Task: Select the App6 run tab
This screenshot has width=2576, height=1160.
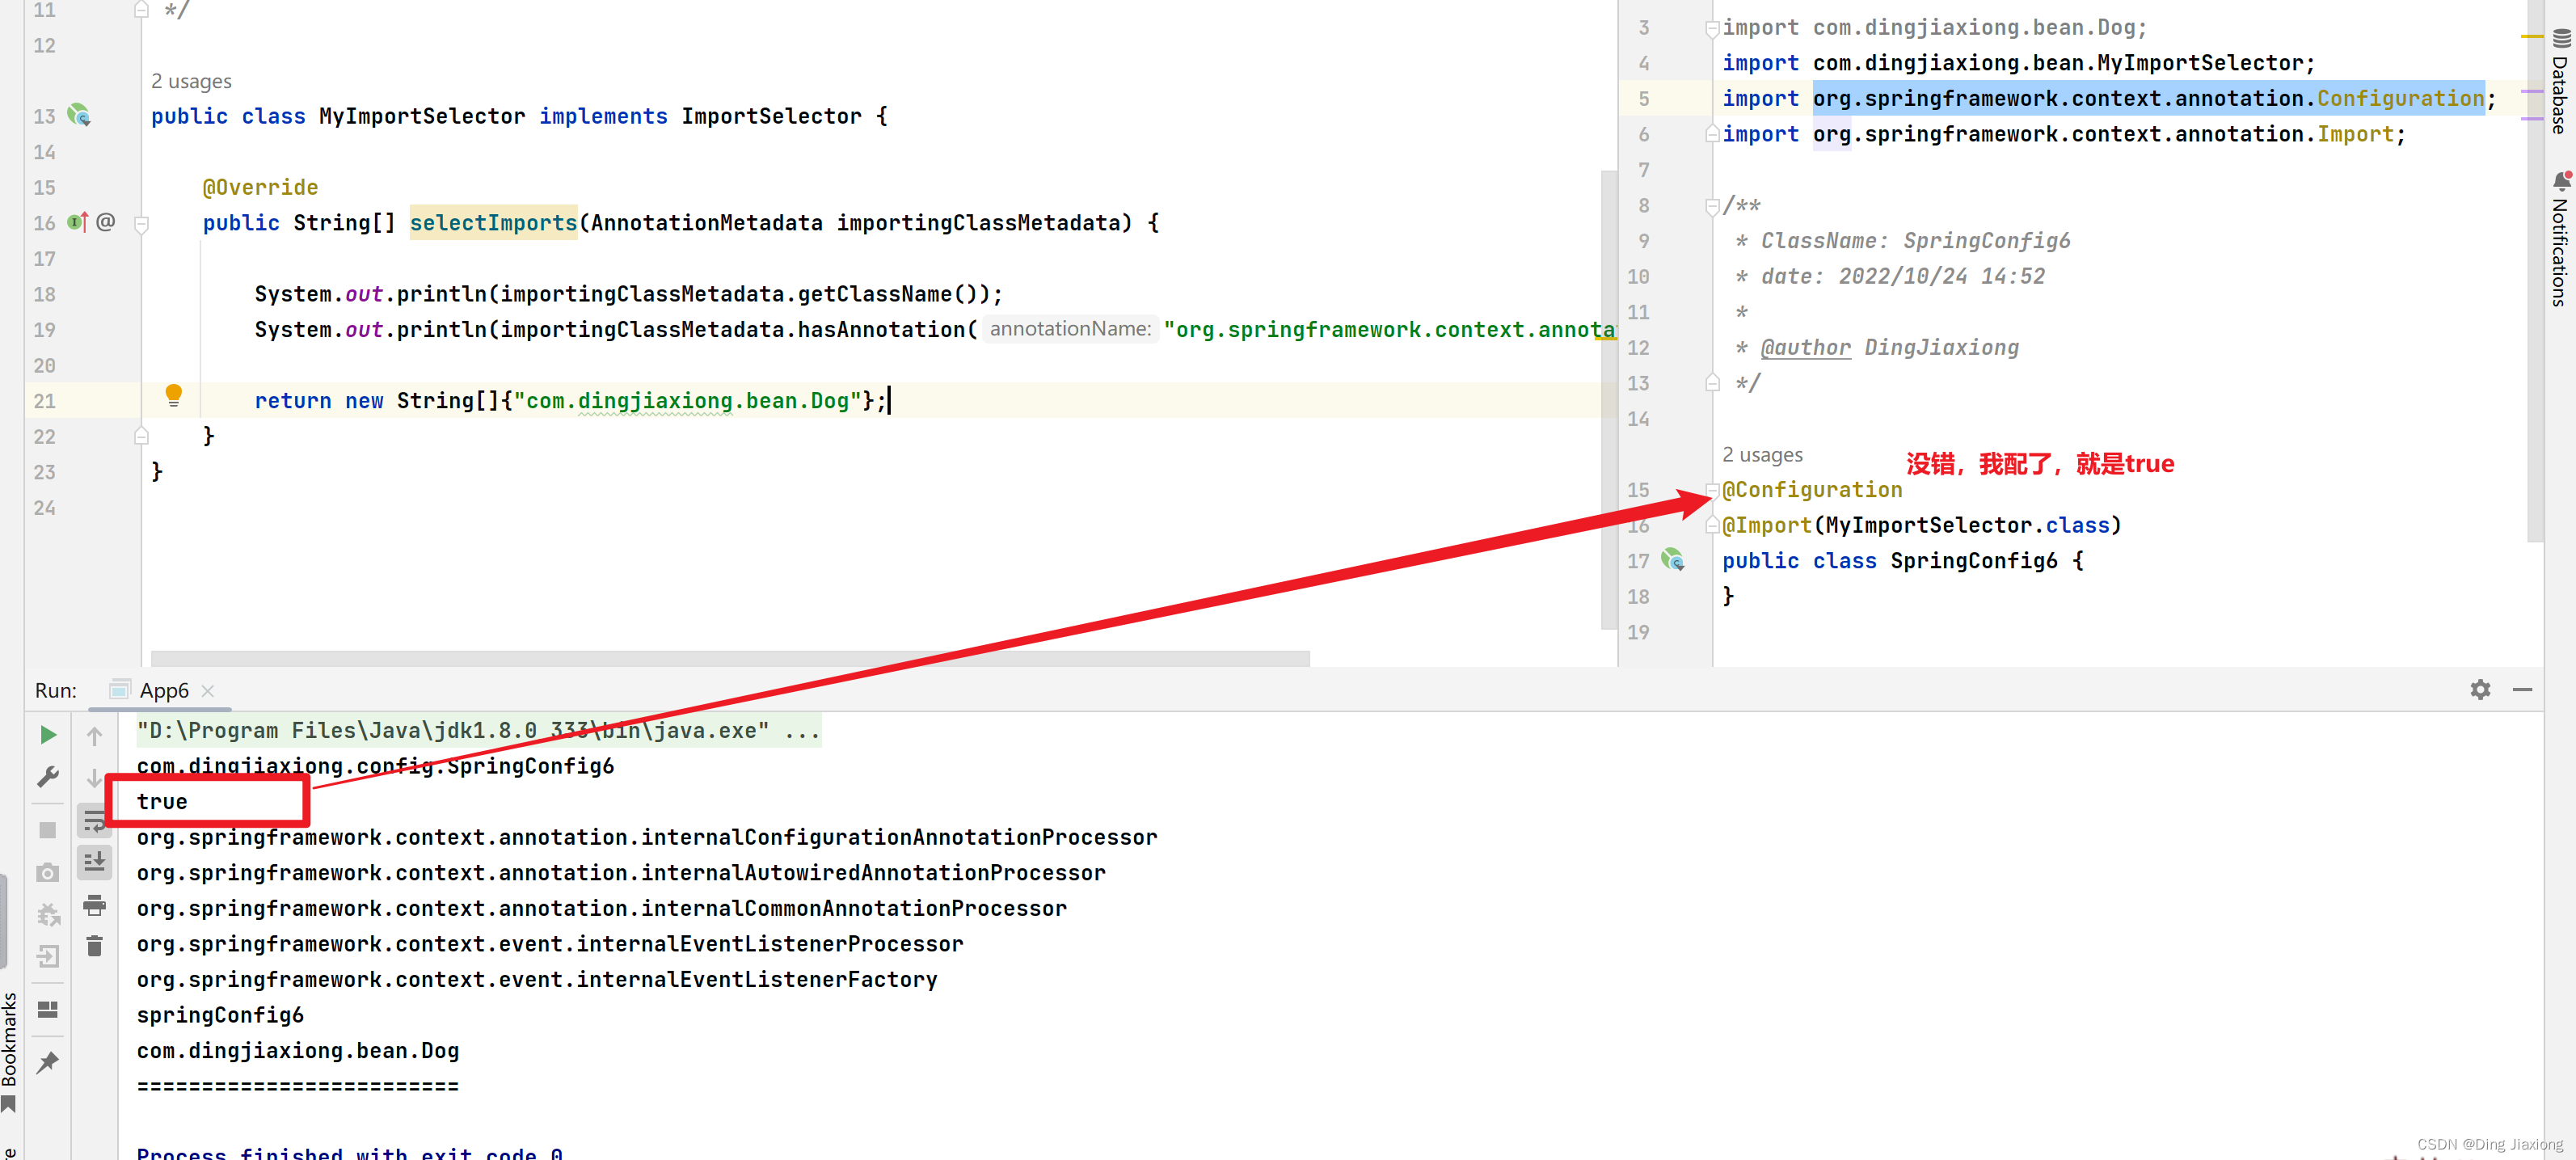Action: (163, 691)
